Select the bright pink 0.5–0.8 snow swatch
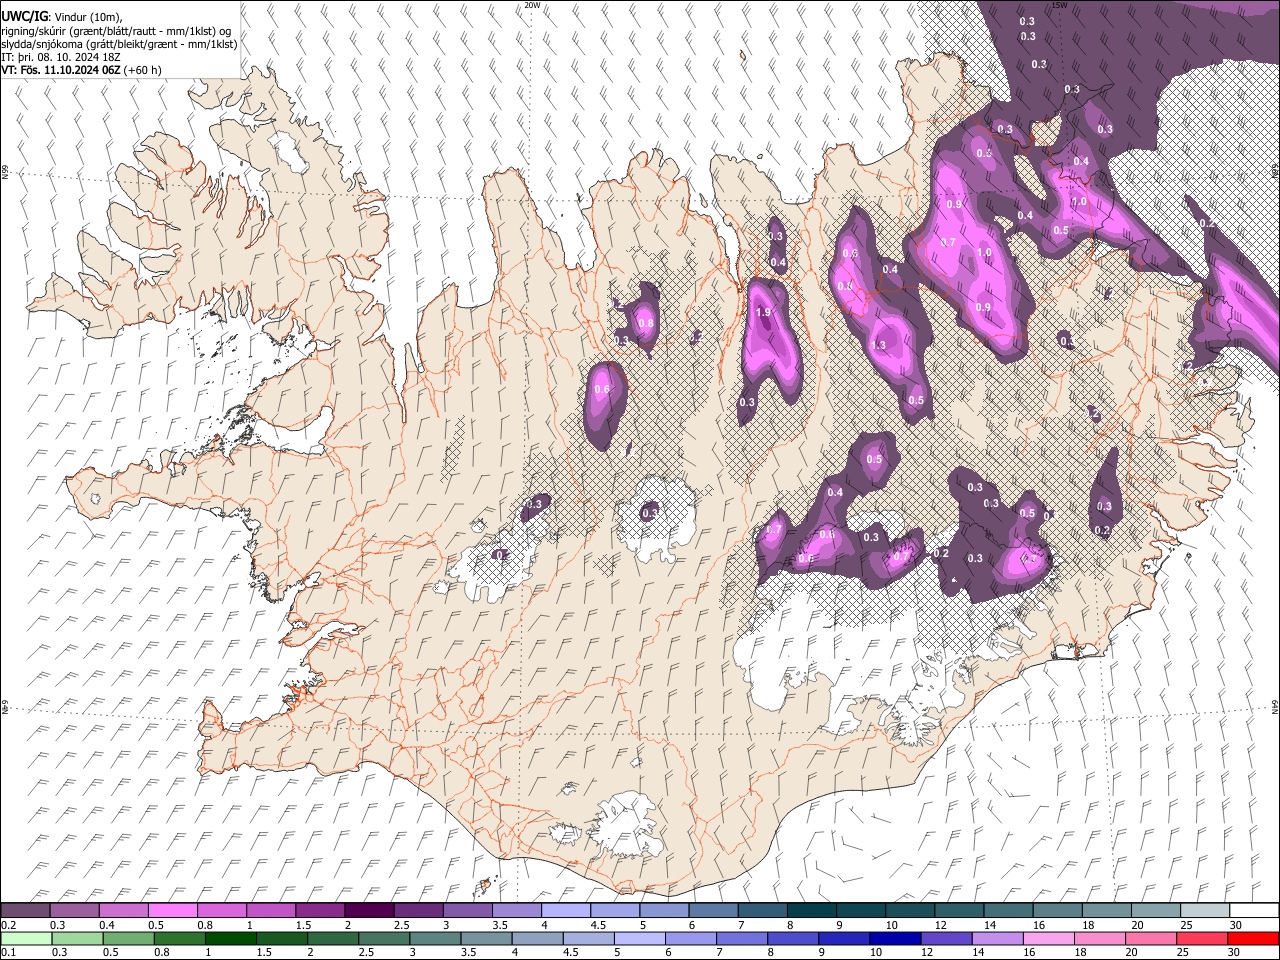1280x960 pixels. tap(172, 911)
